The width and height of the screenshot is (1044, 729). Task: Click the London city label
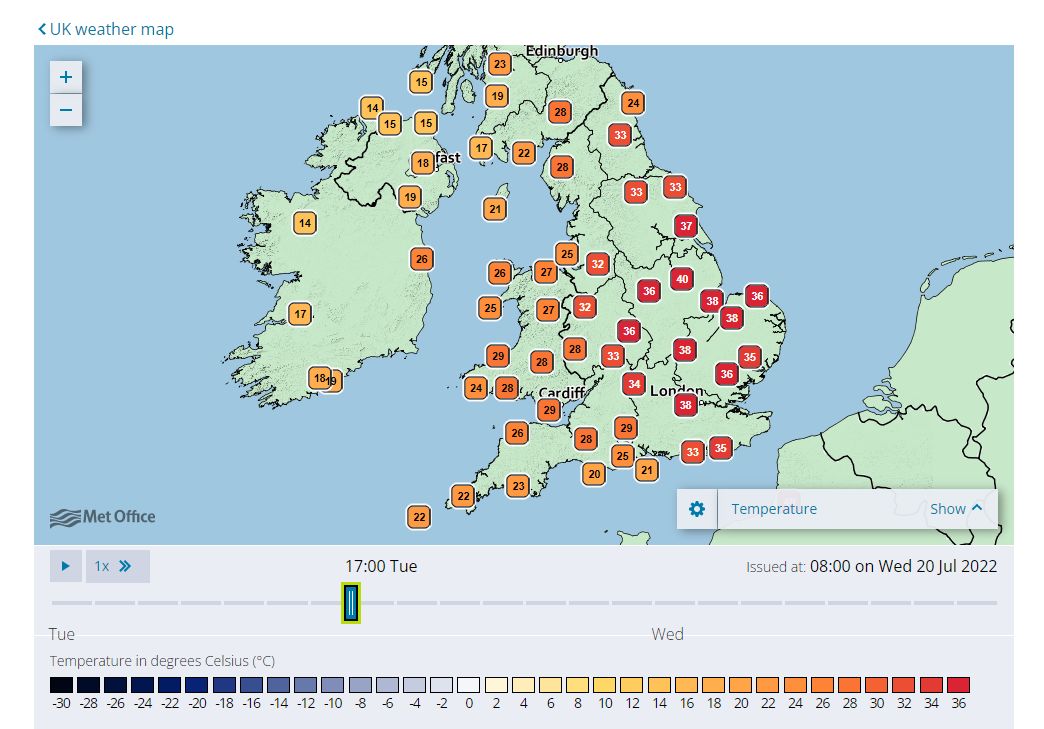676,390
